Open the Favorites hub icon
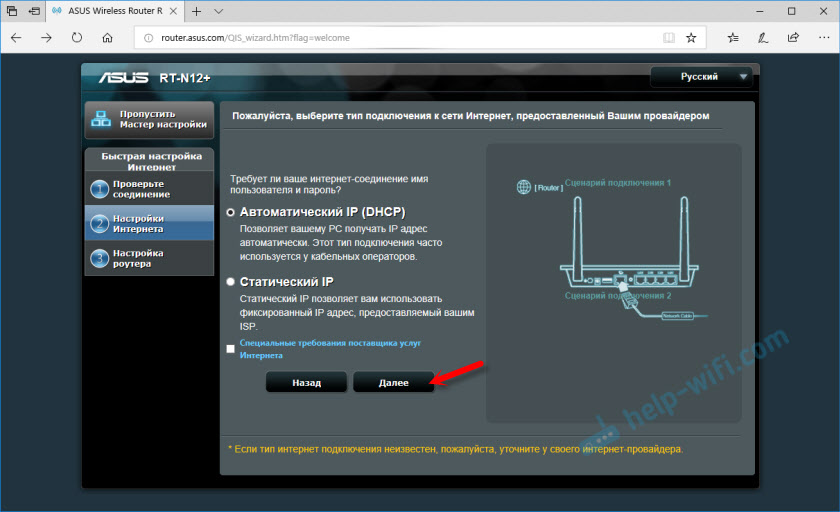 pos(733,38)
